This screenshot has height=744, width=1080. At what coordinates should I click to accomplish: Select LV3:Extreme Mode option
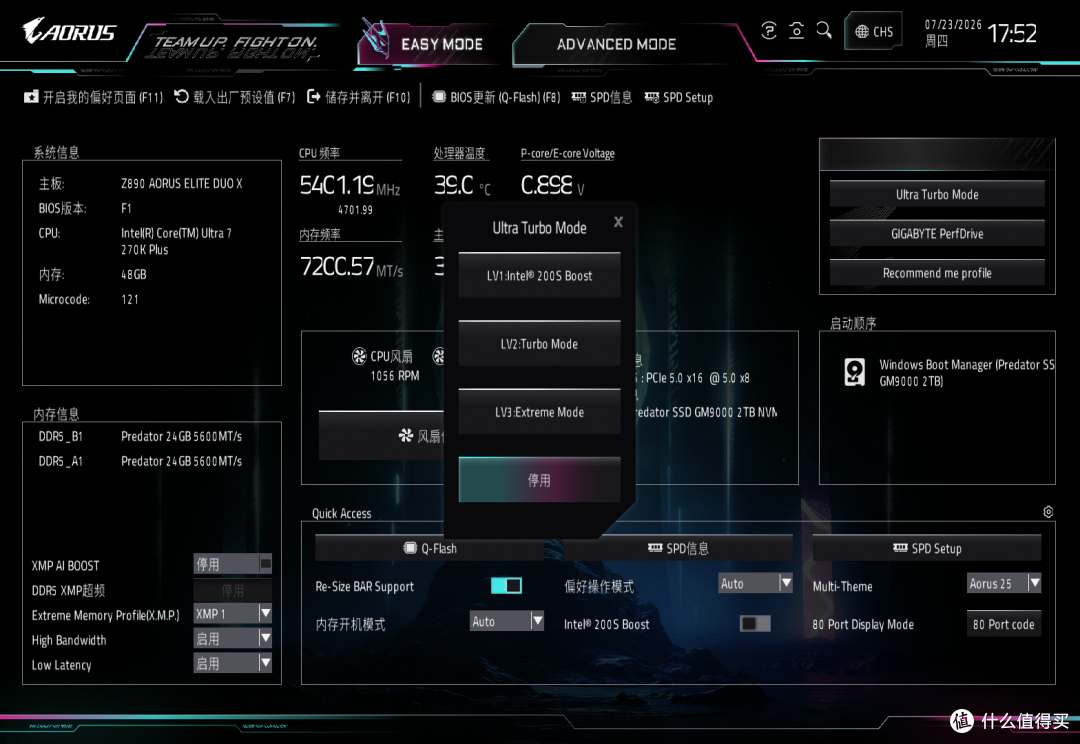point(539,412)
